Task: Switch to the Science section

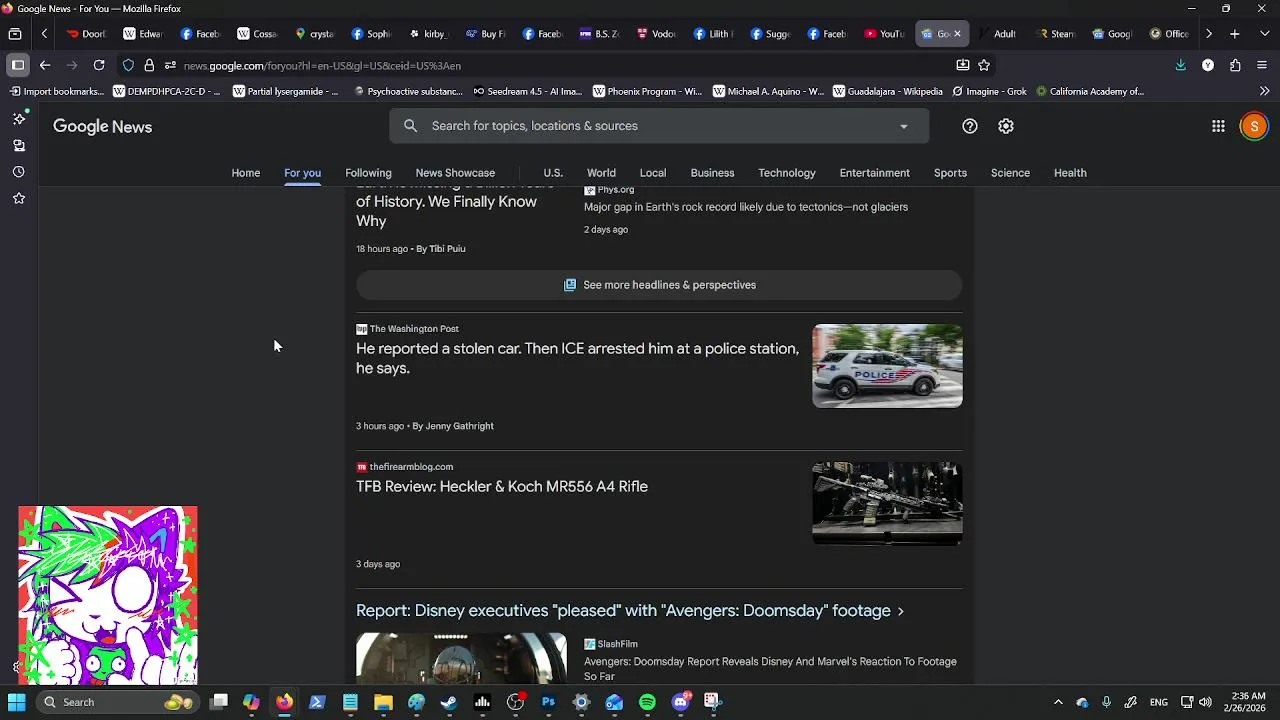Action: (x=1010, y=173)
